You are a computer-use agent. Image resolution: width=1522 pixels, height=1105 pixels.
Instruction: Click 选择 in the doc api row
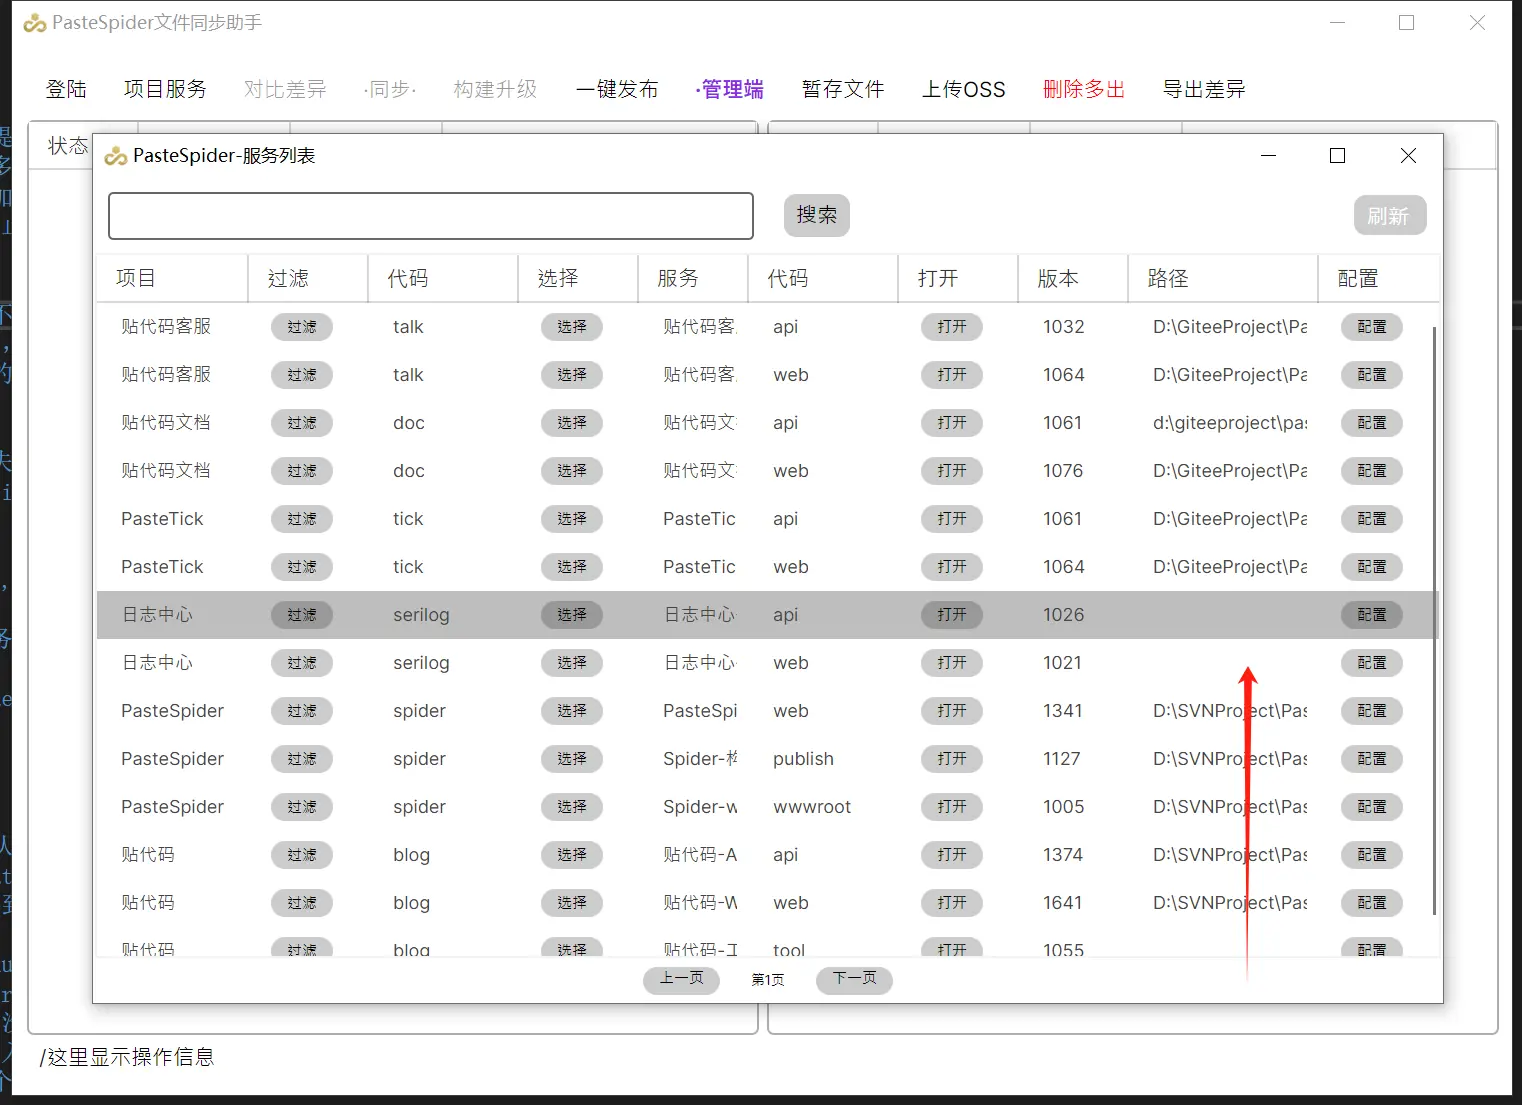pyautogui.click(x=572, y=423)
